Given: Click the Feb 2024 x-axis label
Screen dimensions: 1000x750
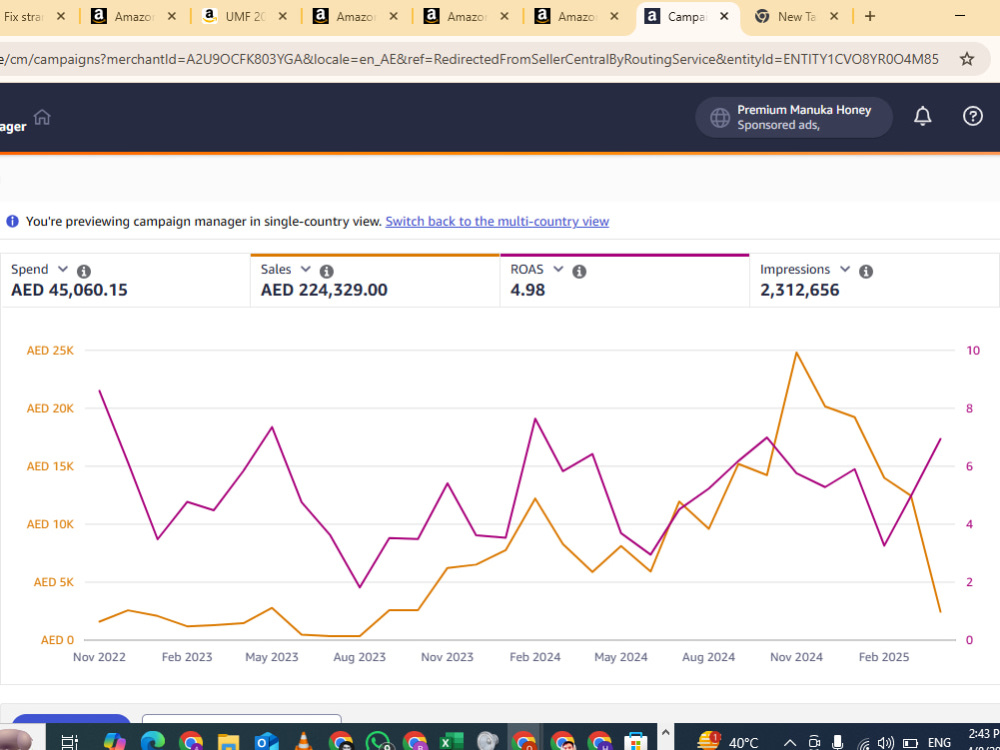Looking at the screenshot, I should click(534, 657).
